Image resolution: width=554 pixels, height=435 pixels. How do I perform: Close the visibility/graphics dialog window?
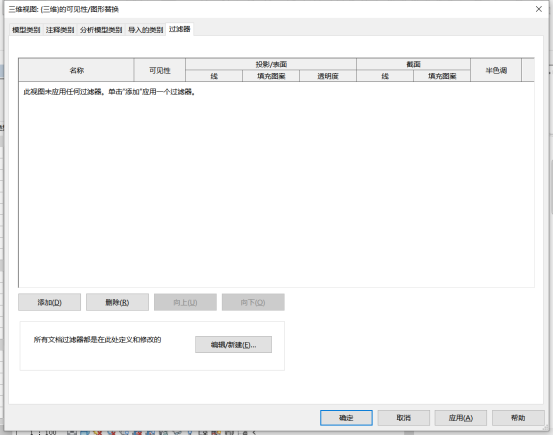coord(539,9)
